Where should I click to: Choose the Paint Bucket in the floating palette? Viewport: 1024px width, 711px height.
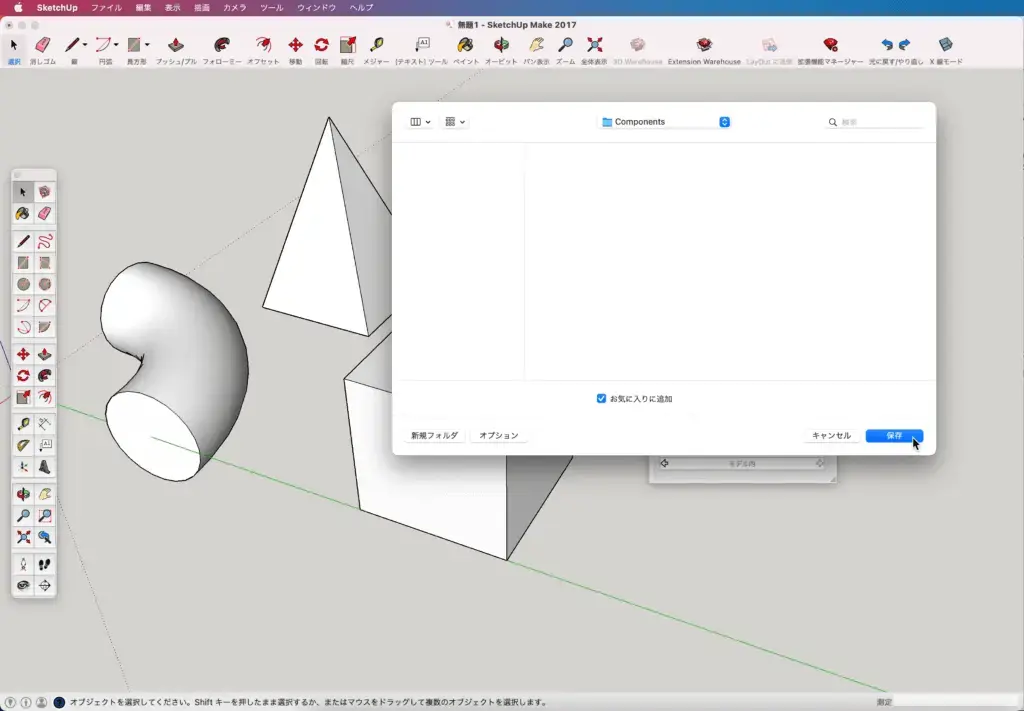23,213
